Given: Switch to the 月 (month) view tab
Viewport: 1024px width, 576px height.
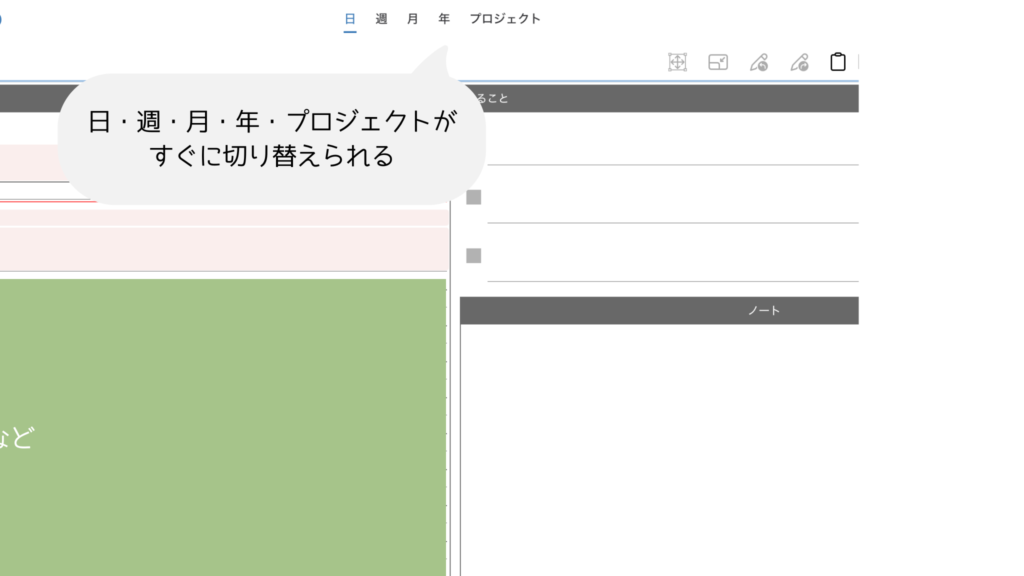Looking at the screenshot, I should (x=411, y=17).
